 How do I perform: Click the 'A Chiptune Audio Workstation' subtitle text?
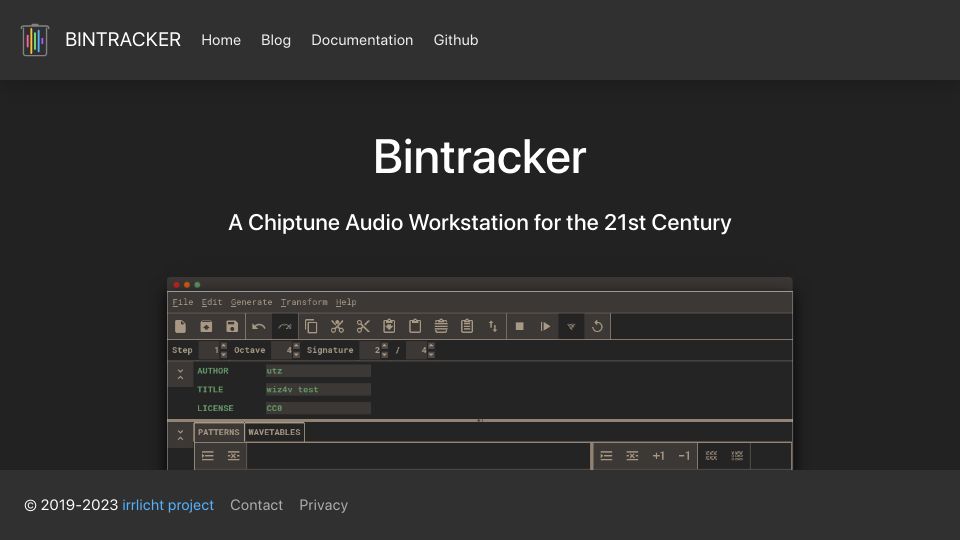pyautogui.click(x=377, y=222)
